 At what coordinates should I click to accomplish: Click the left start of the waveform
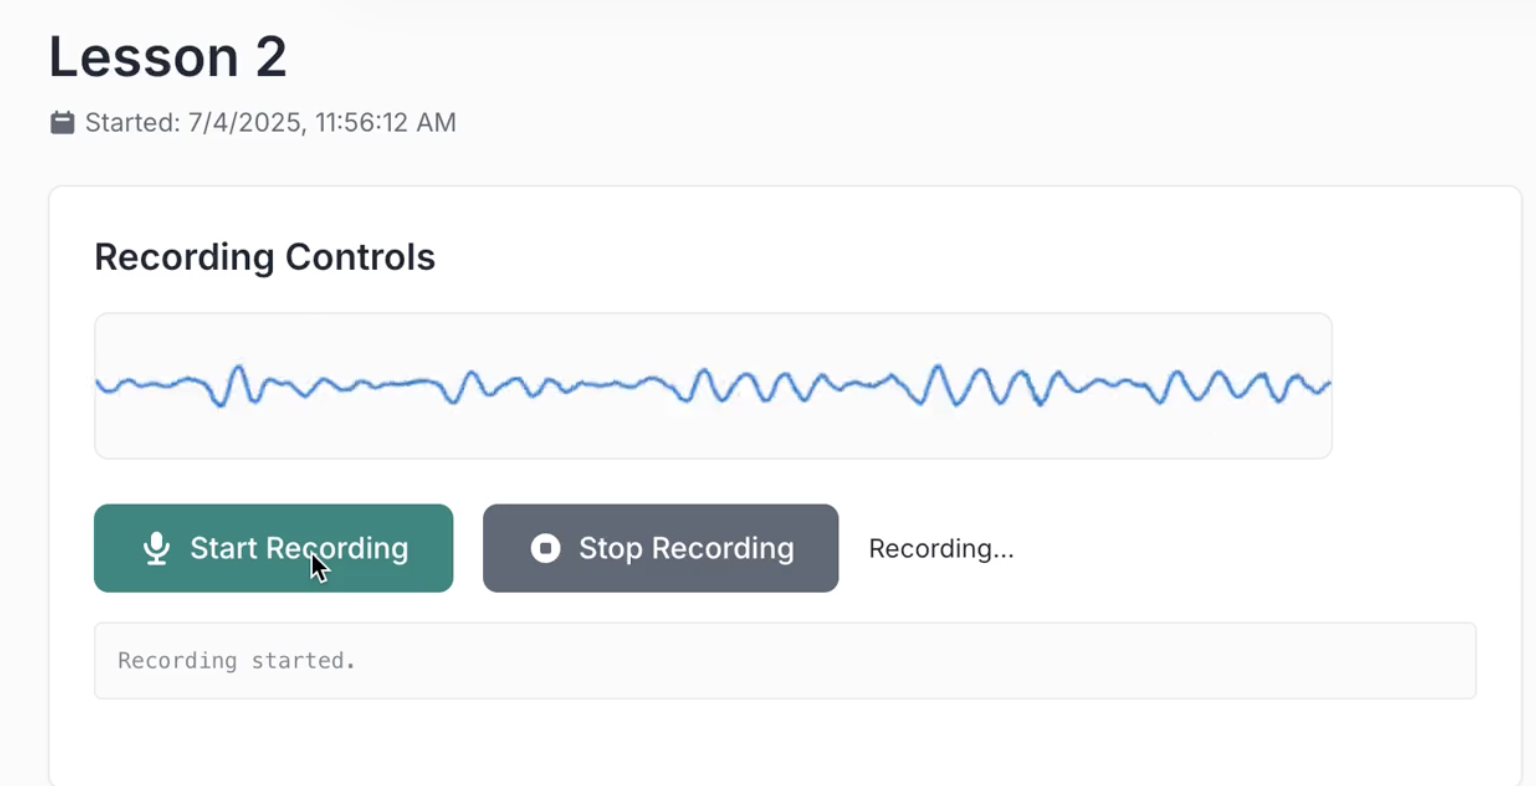(100, 383)
